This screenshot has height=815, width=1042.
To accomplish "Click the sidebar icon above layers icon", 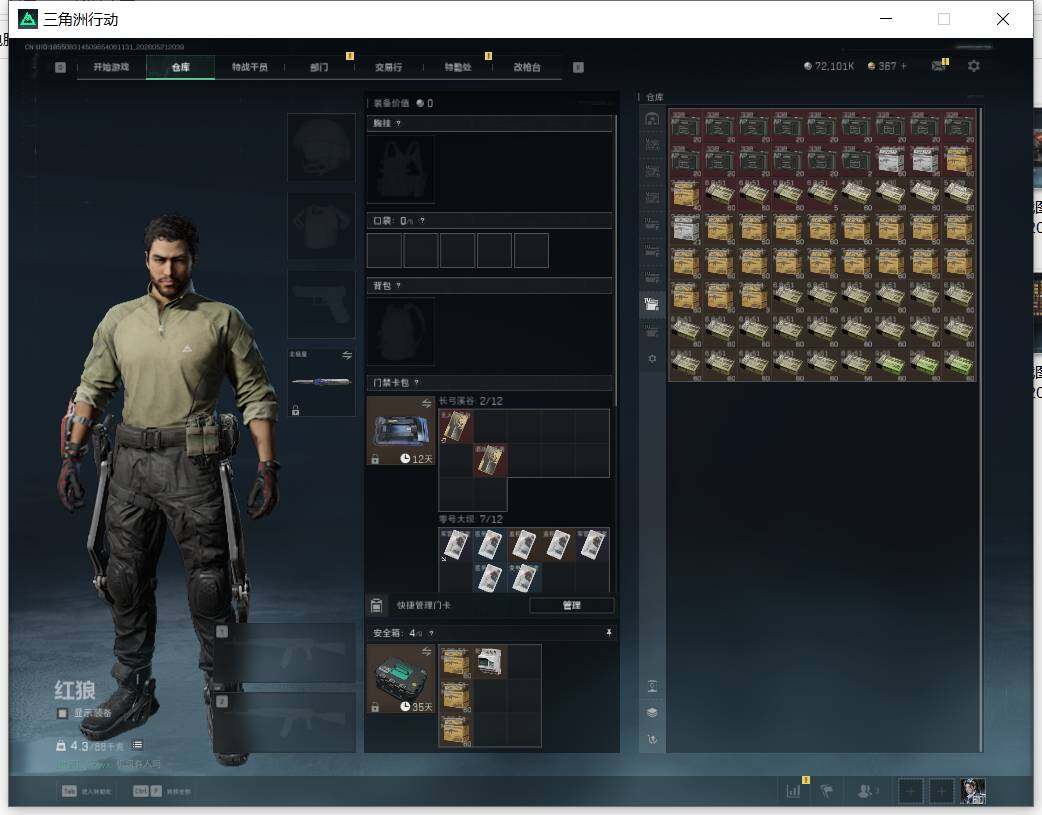I will (652, 686).
